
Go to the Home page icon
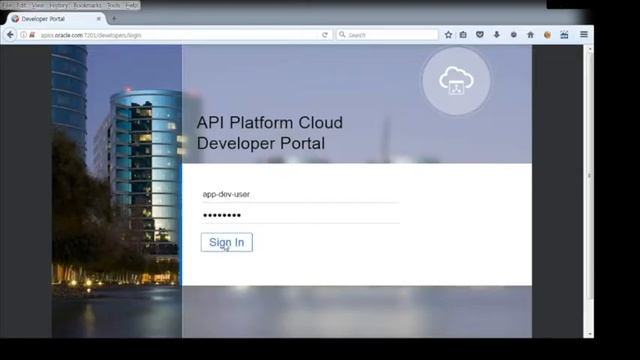point(531,35)
